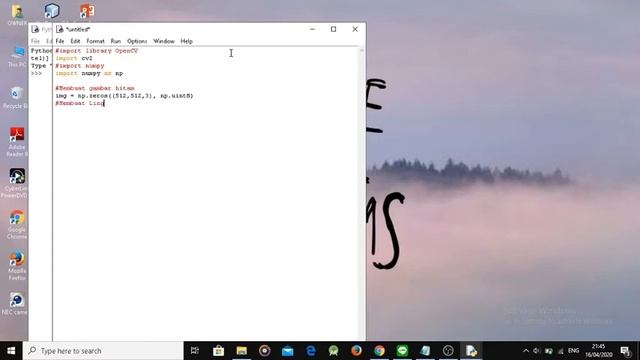
Task: Open the File menu in the untitled editor
Action: (x=60, y=41)
